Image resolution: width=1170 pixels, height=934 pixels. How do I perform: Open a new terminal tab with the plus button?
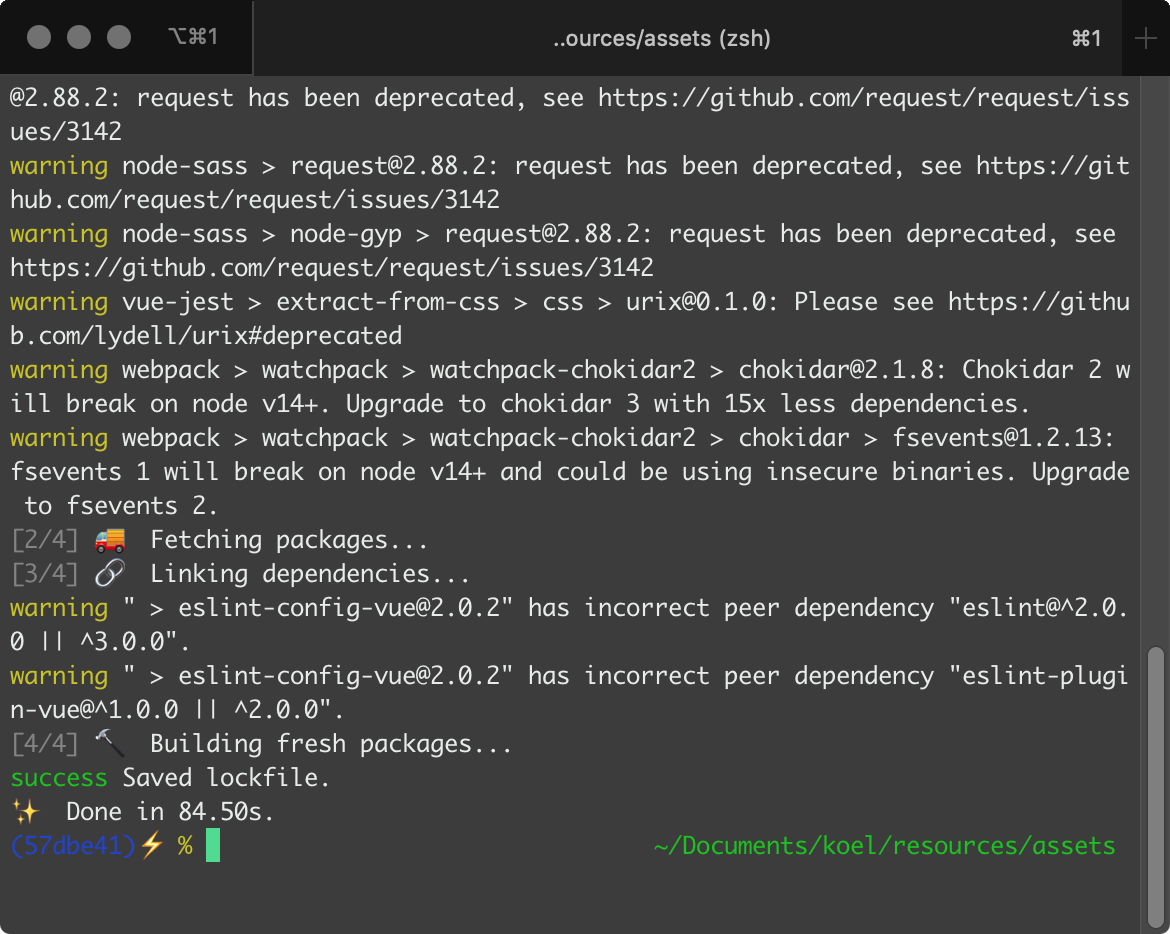pos(1148,38)
